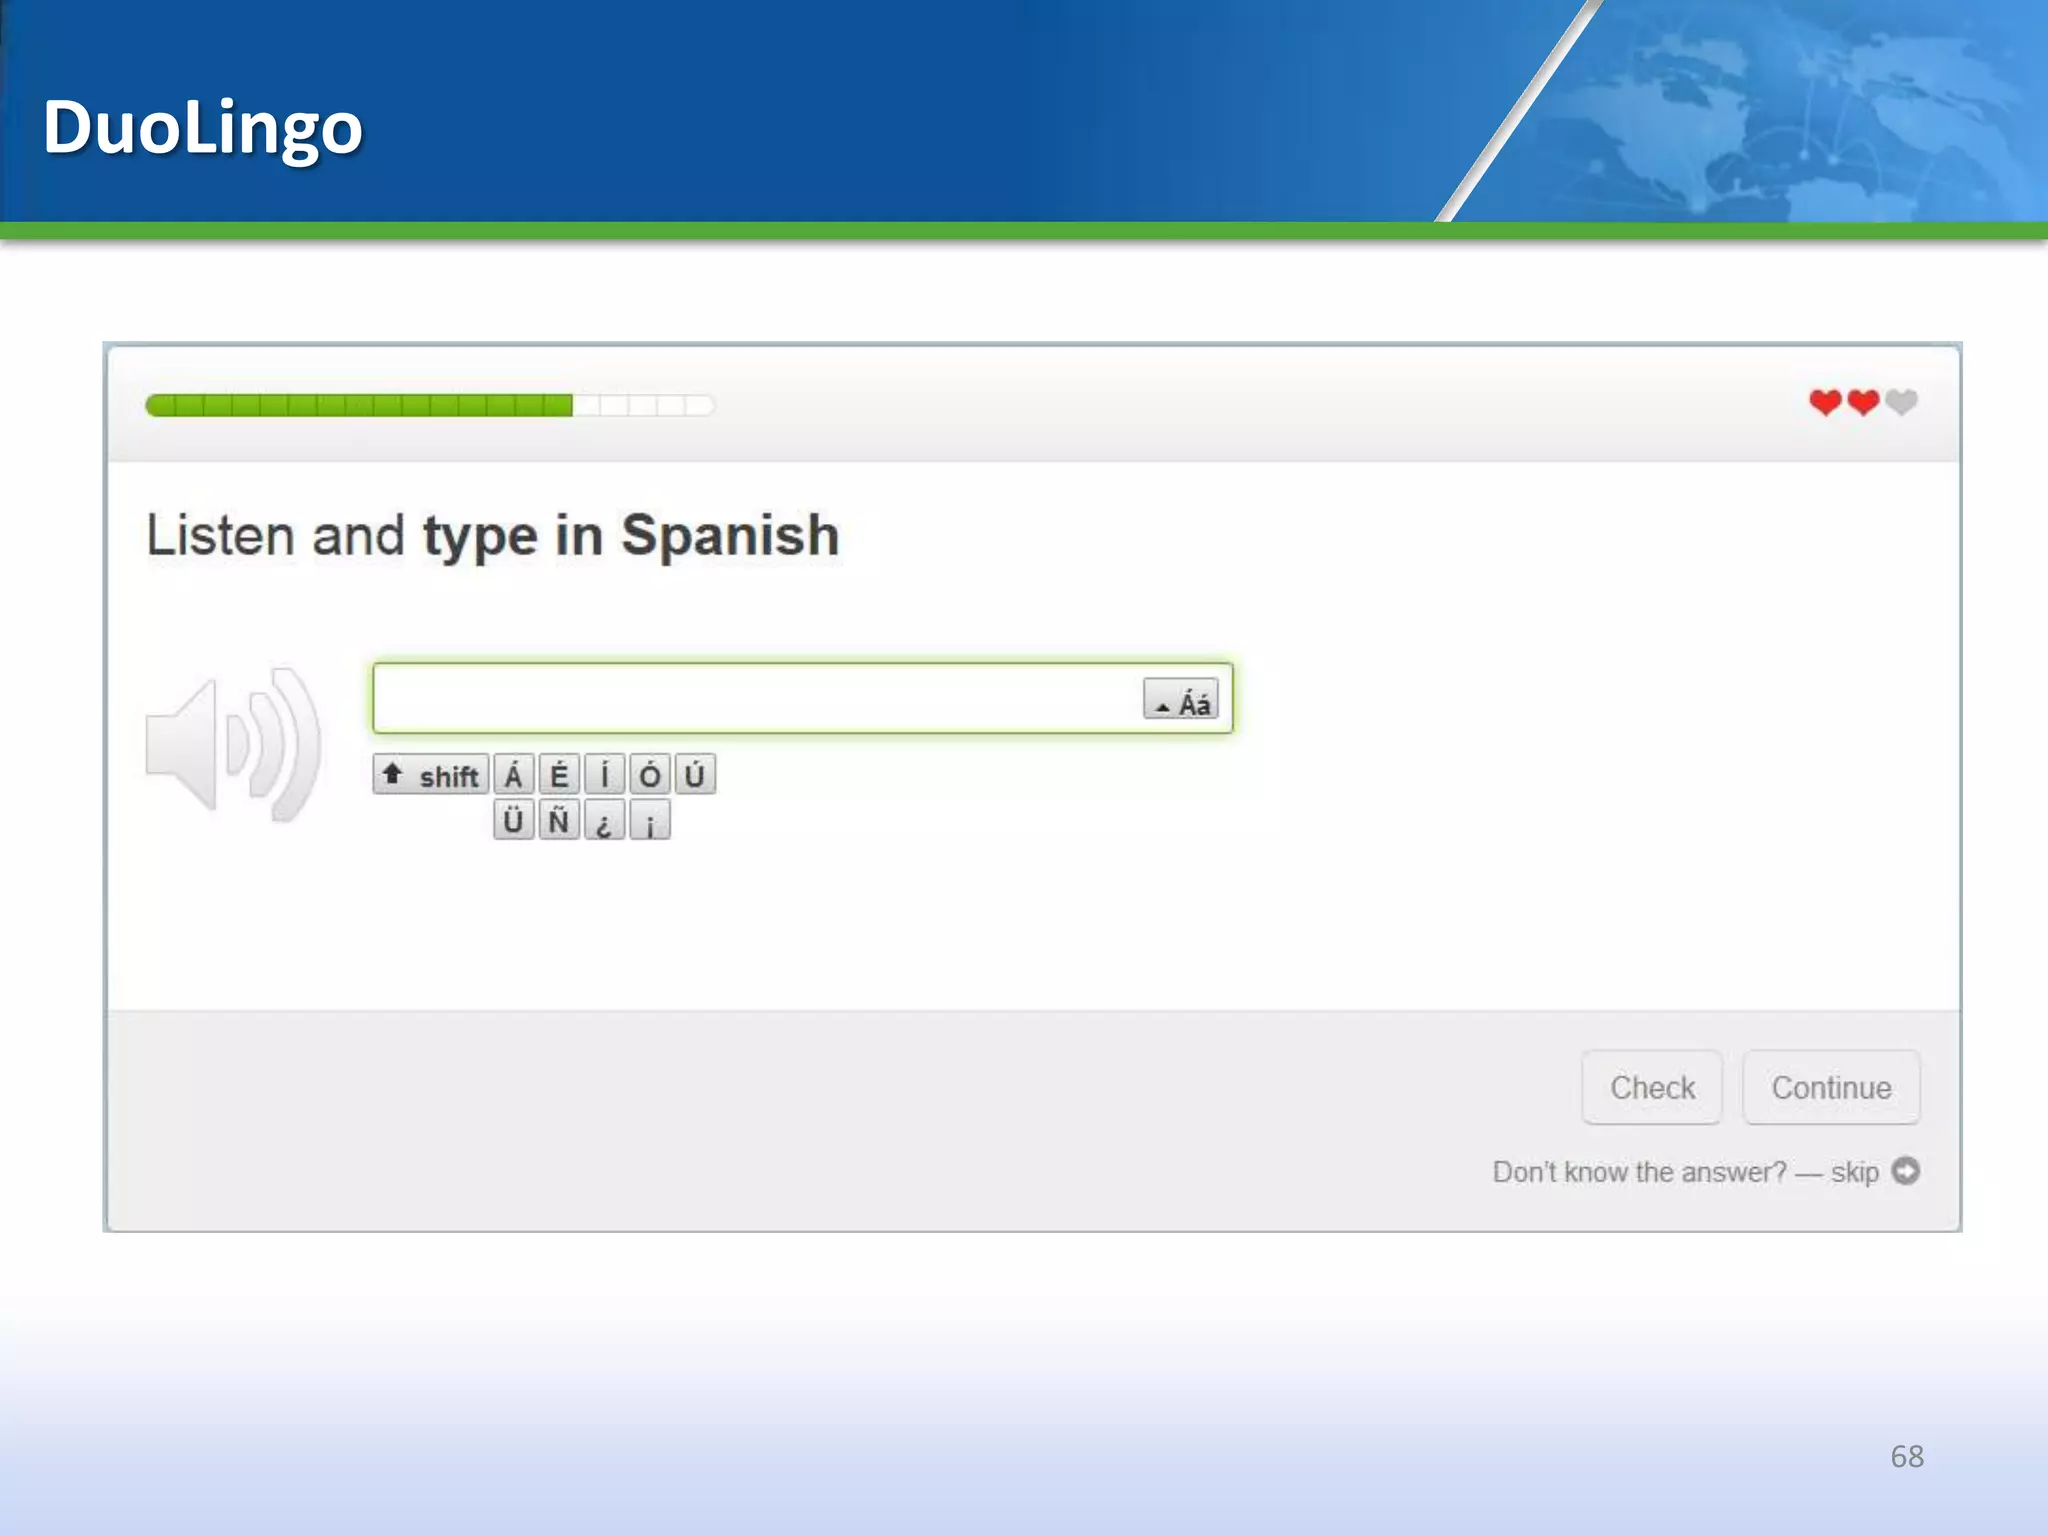2048x1536 pixels.
Task: Click the Check button
Action: (1652, 1087)
